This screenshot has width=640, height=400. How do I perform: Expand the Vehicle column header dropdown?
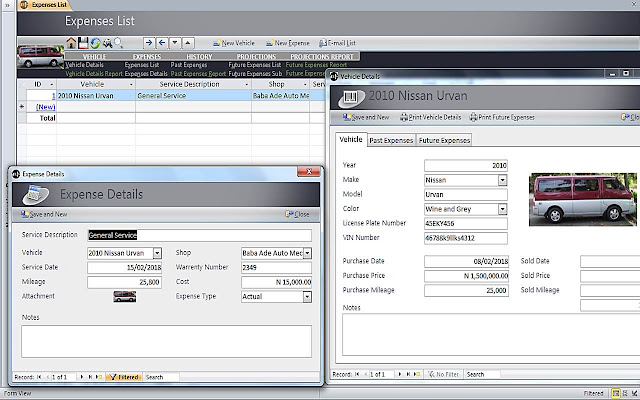131,84
